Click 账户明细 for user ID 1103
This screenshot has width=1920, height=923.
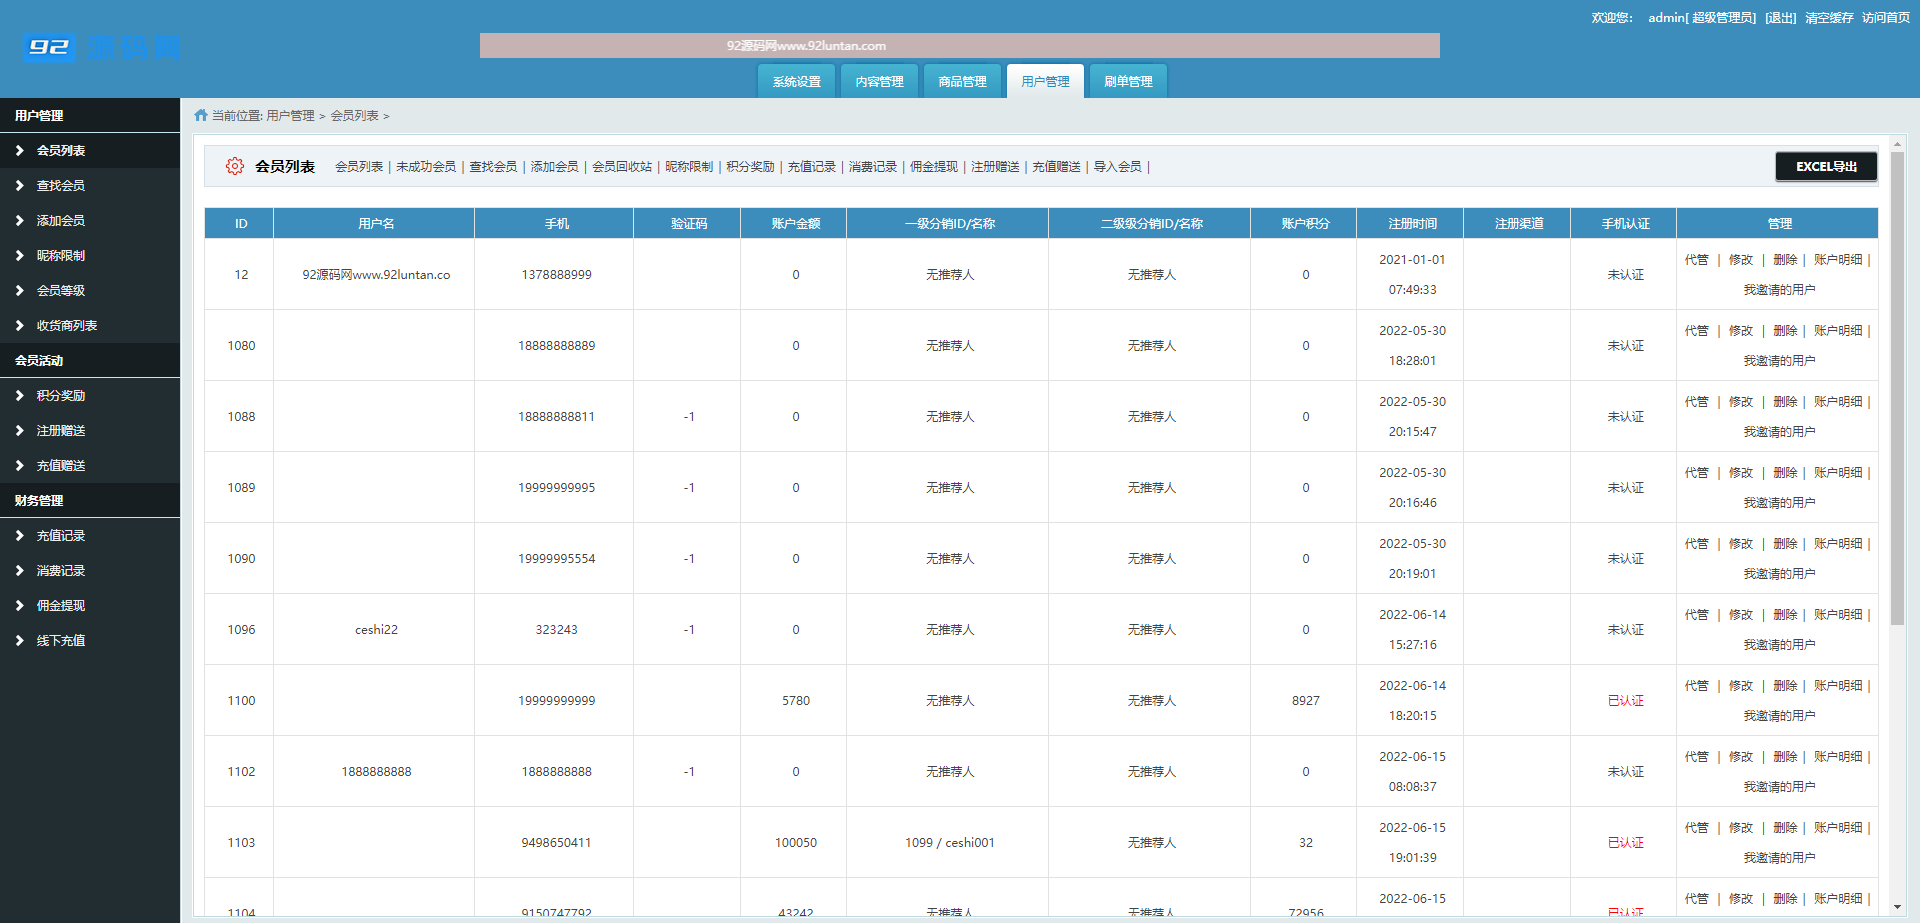point(1838,827)
